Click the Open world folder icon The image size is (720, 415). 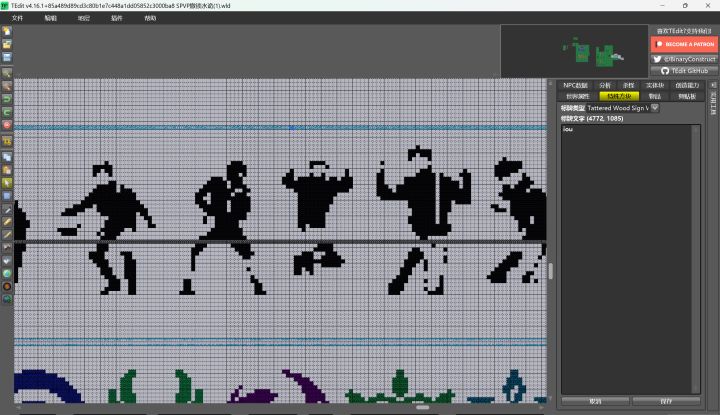tap(7, 44)
